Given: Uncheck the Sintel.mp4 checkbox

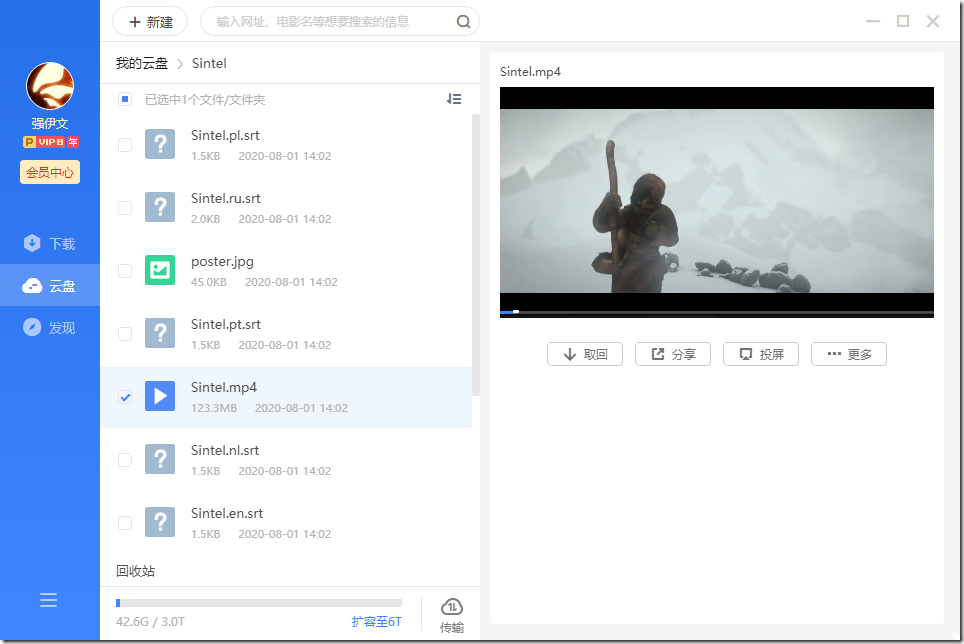Looking at the screenshot, I should click(x=125, y=397).
